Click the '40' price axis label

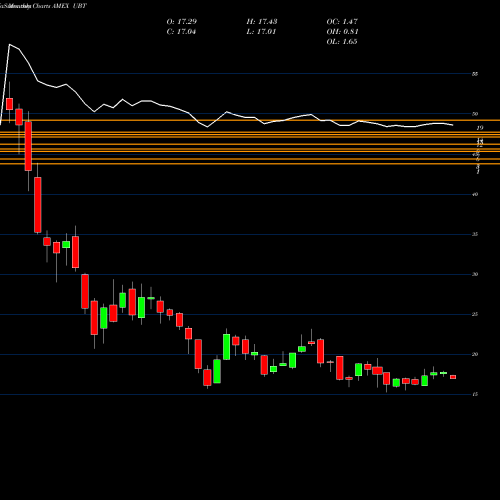point(475,194)
